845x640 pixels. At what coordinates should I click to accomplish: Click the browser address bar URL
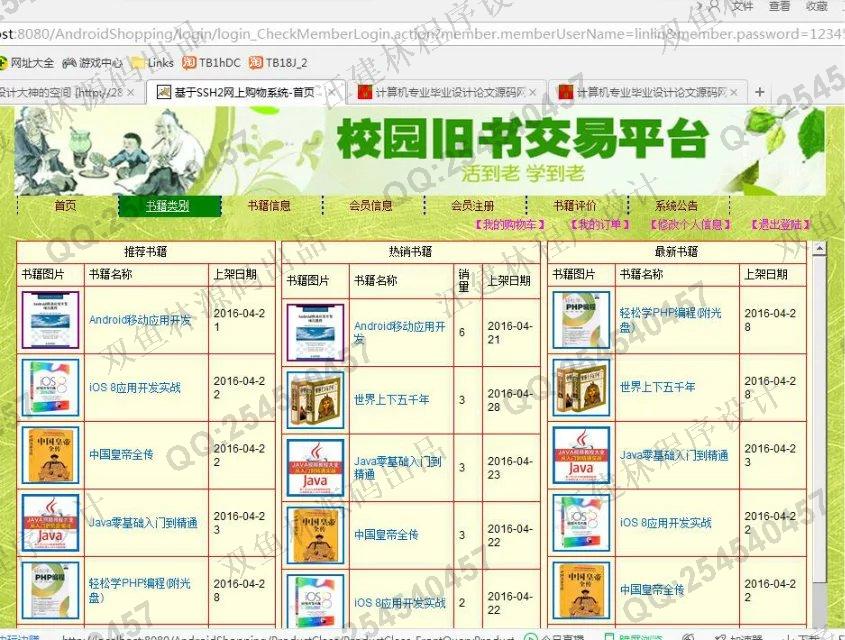coord(422,34)
